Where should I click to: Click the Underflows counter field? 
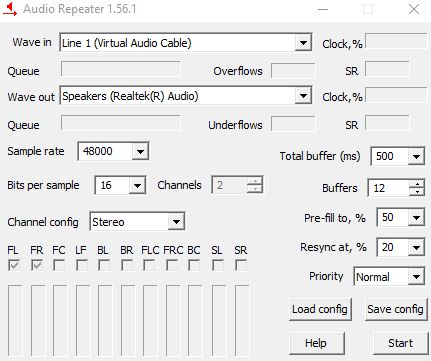(293, 124)
